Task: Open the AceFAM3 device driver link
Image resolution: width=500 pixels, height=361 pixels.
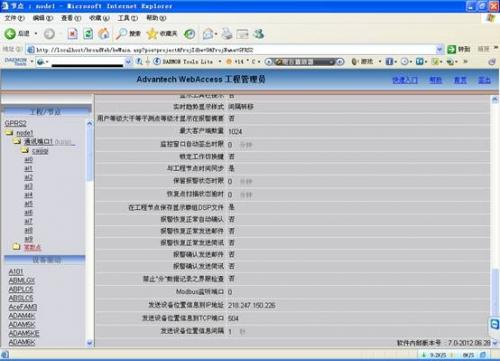Action: coord(23,307)
